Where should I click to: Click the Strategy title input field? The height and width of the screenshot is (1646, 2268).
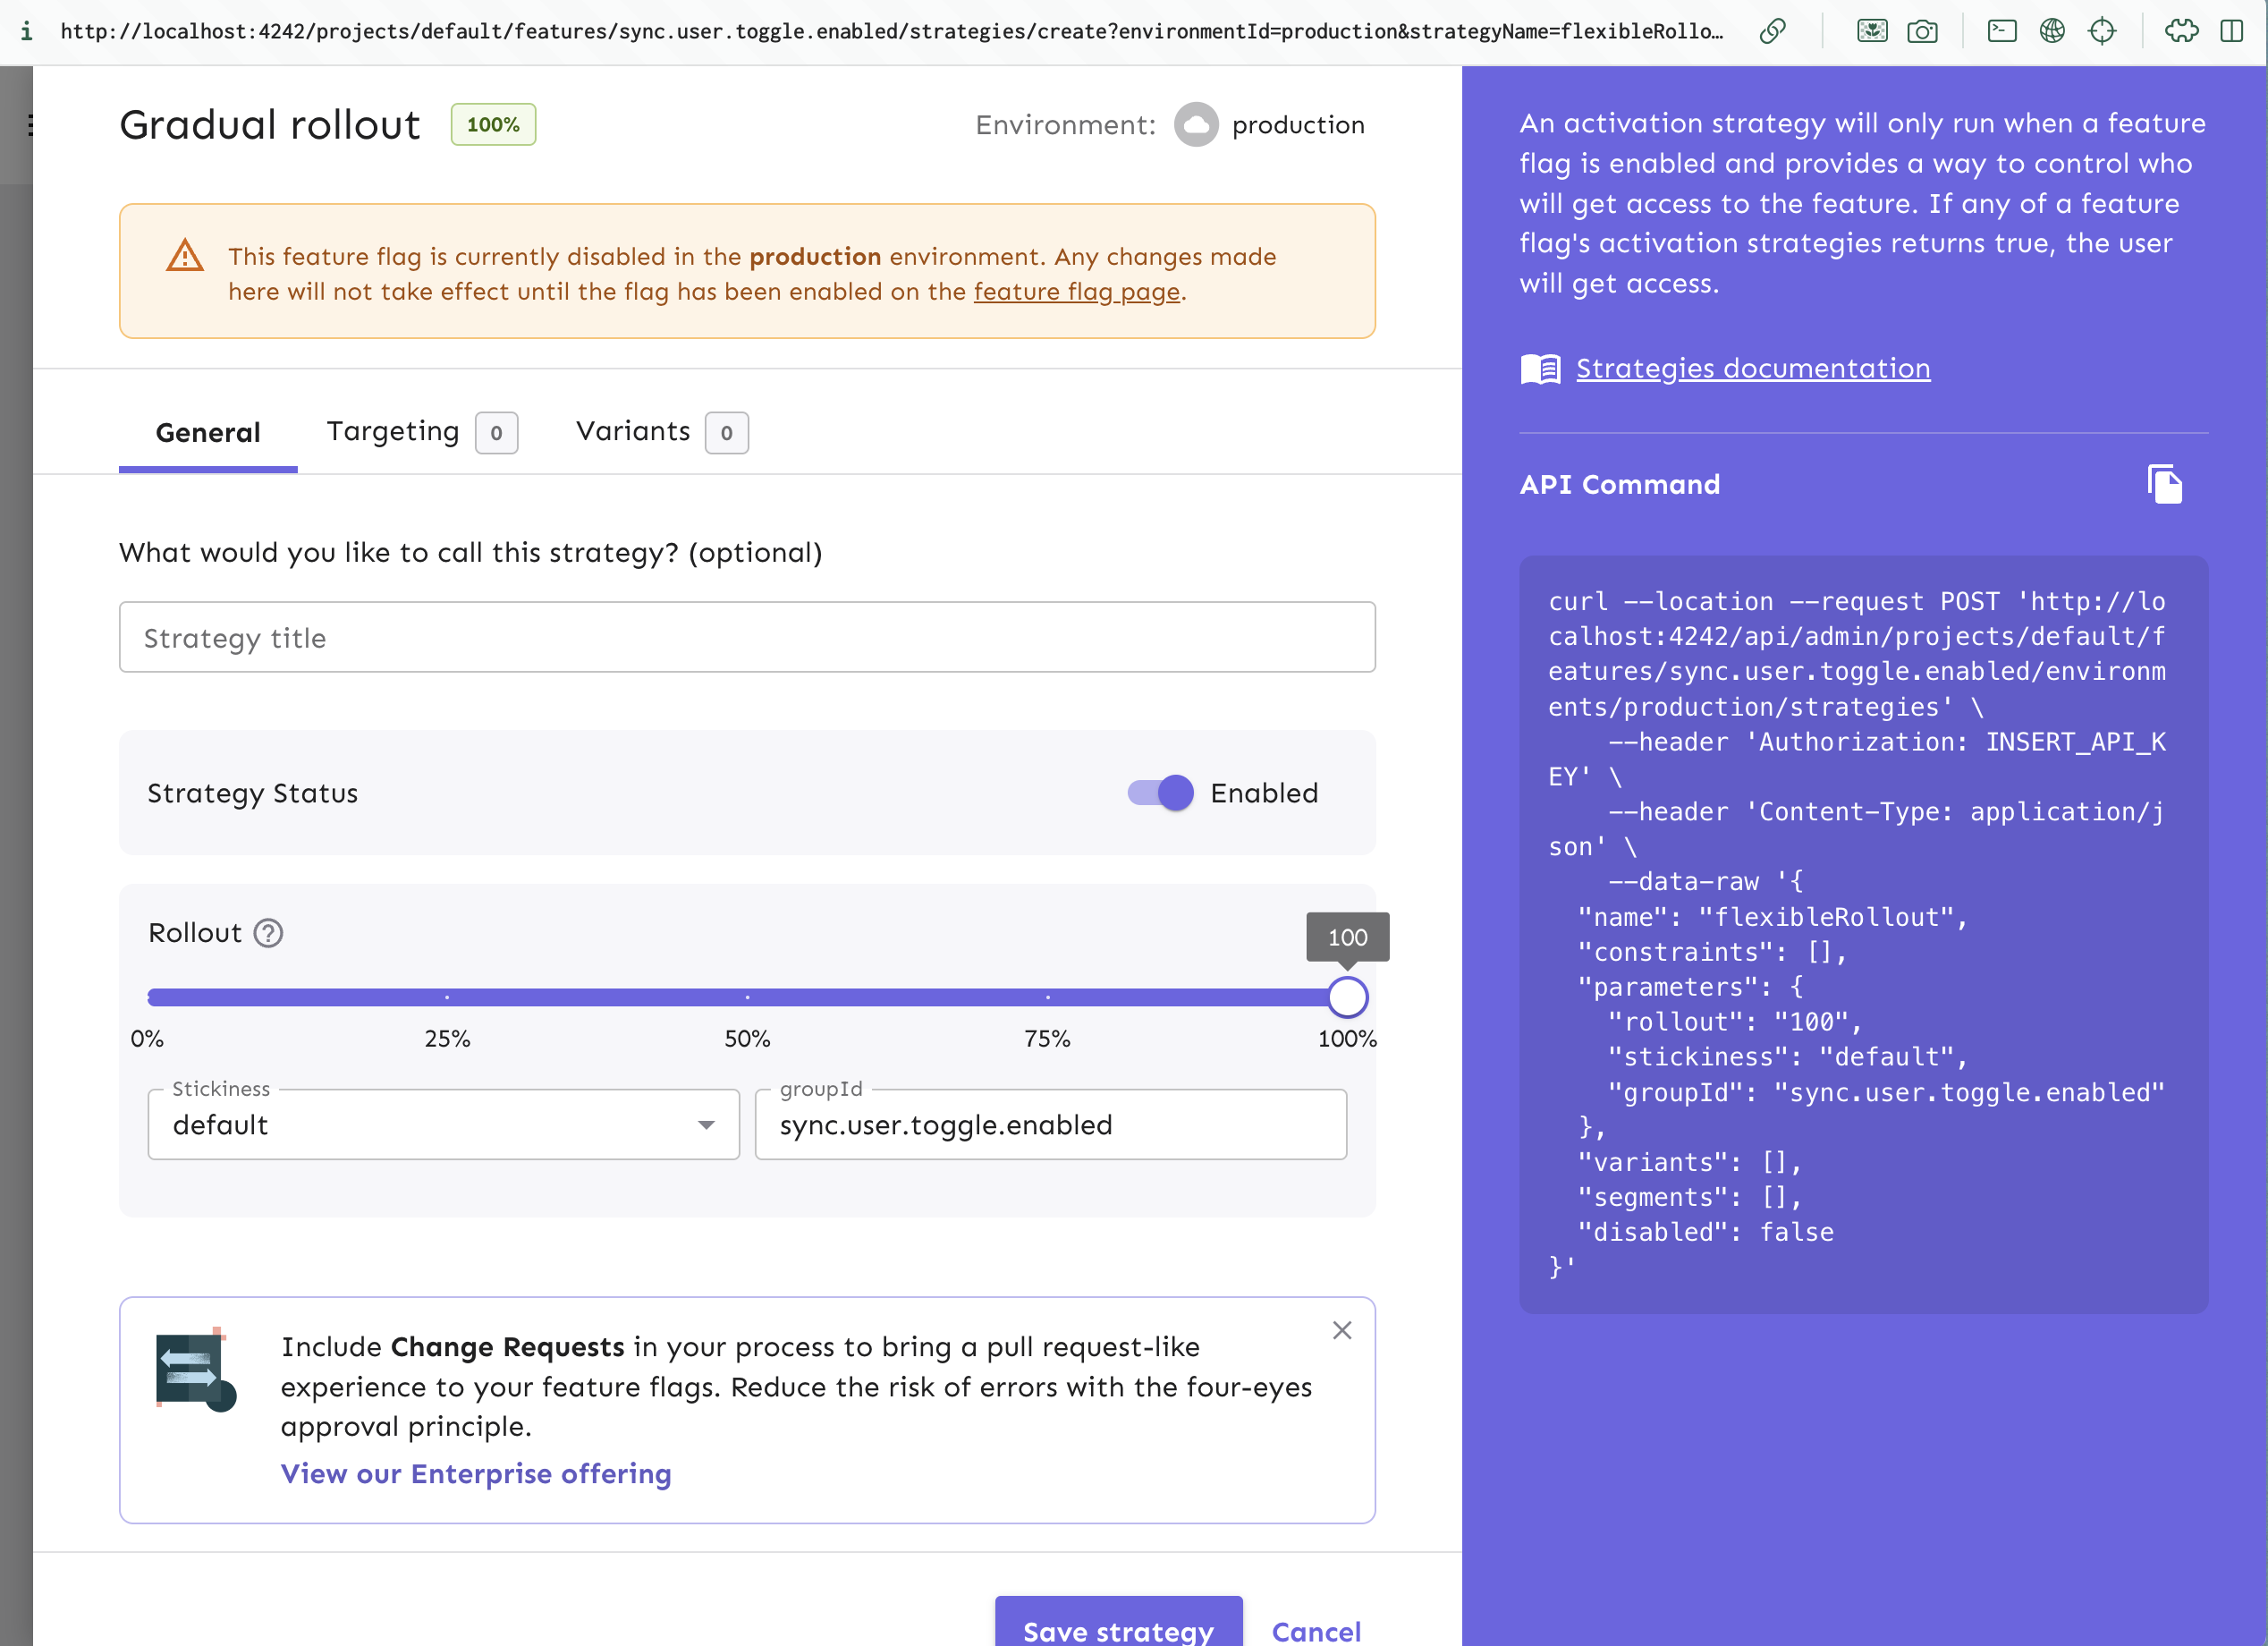[747, 638]
